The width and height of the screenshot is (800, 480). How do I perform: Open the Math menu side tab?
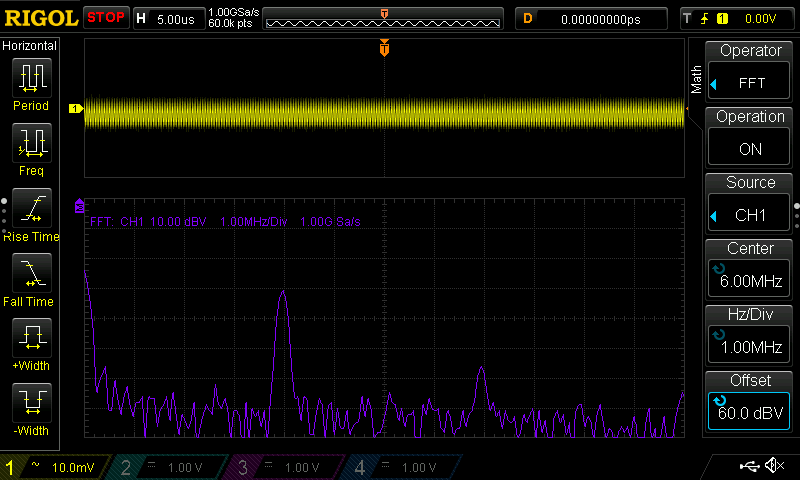click(696, 80)
